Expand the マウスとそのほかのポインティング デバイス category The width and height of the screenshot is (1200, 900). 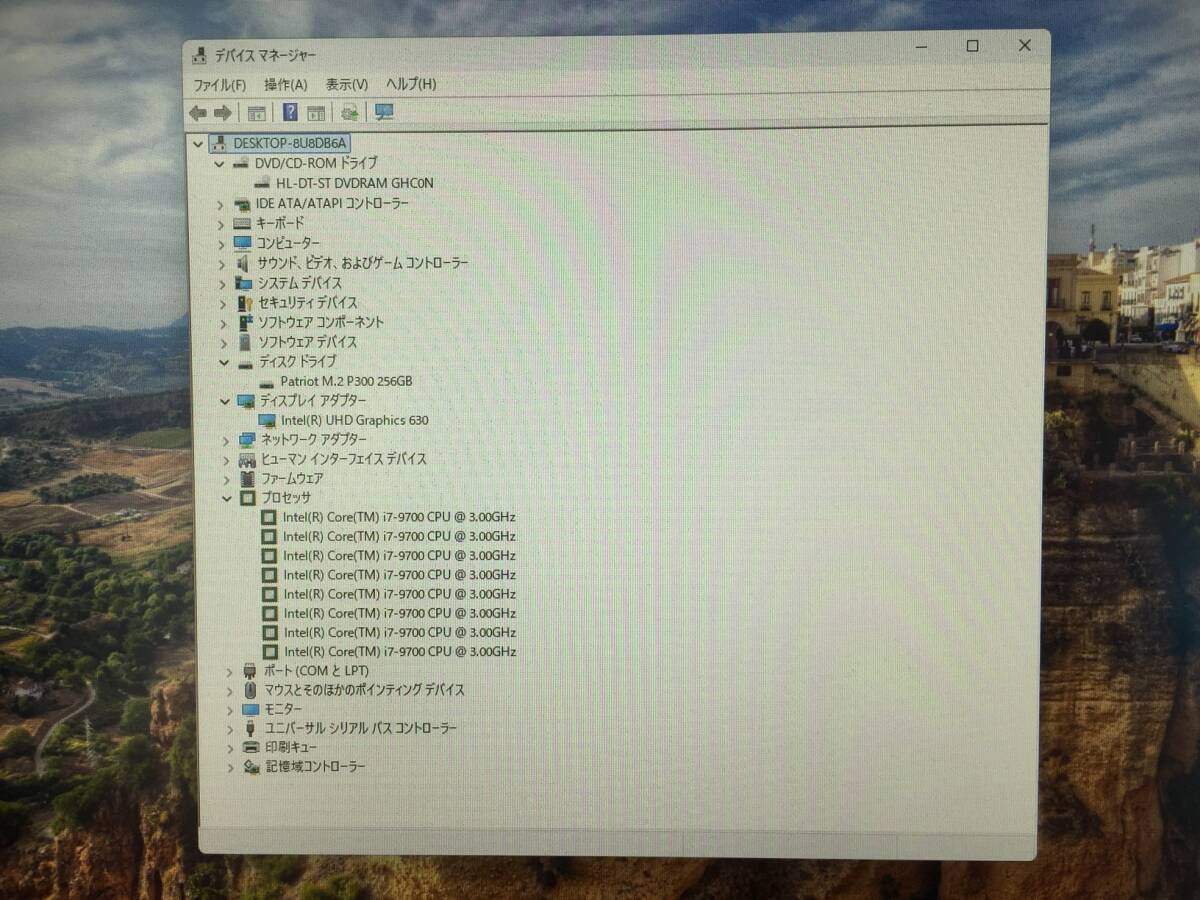[229, 690]
